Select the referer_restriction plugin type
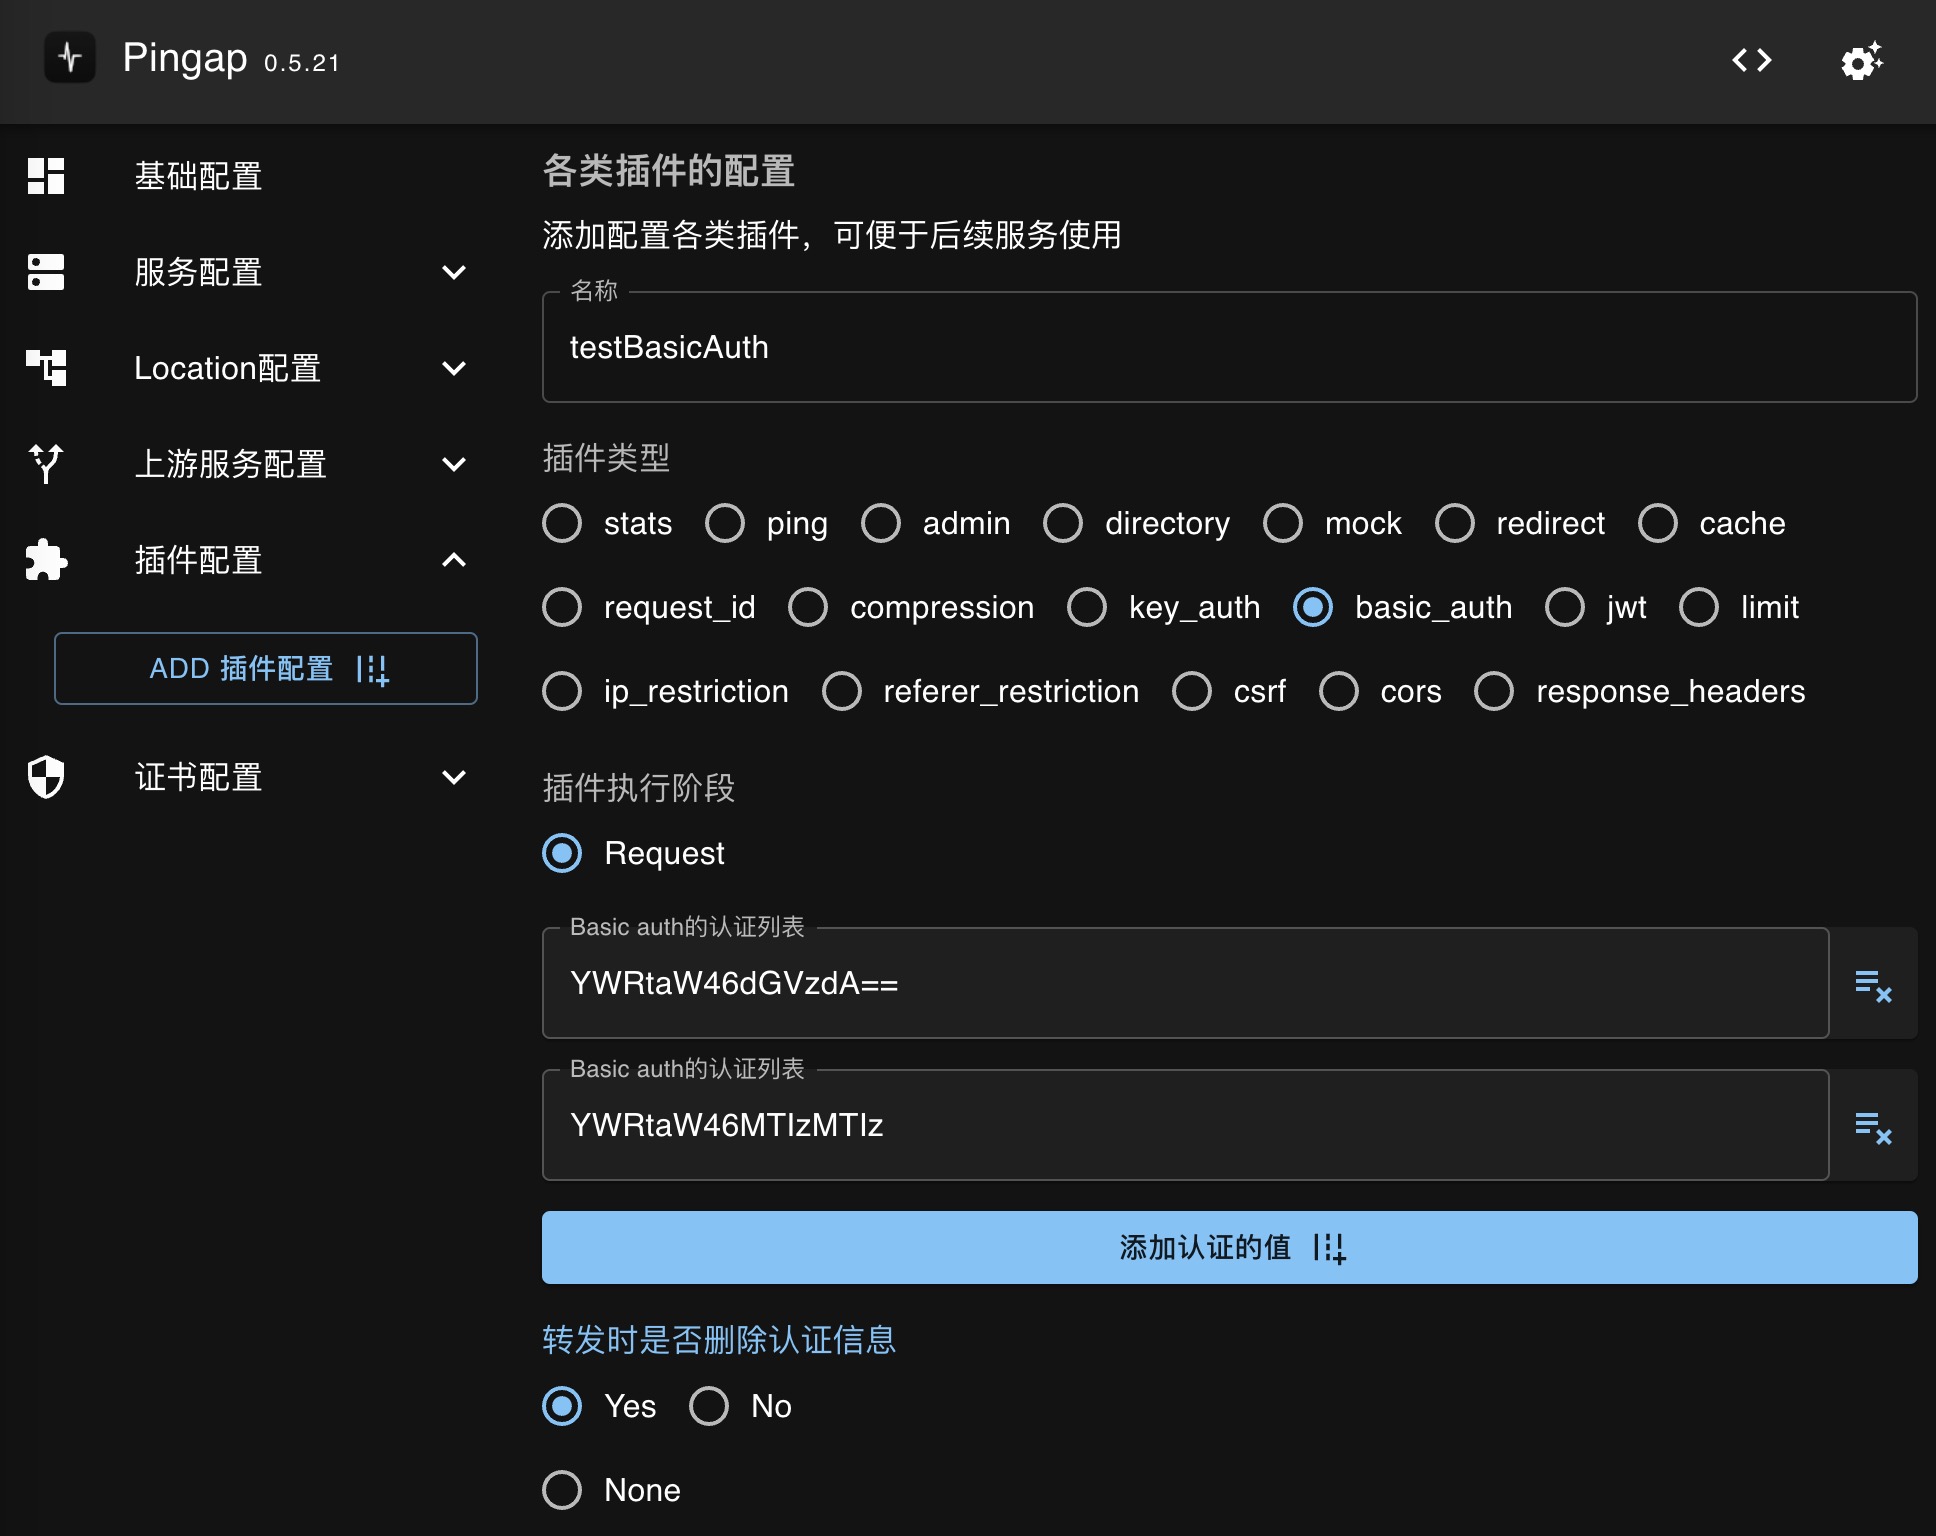The image size is (1936, 1536). pos(842,691)
